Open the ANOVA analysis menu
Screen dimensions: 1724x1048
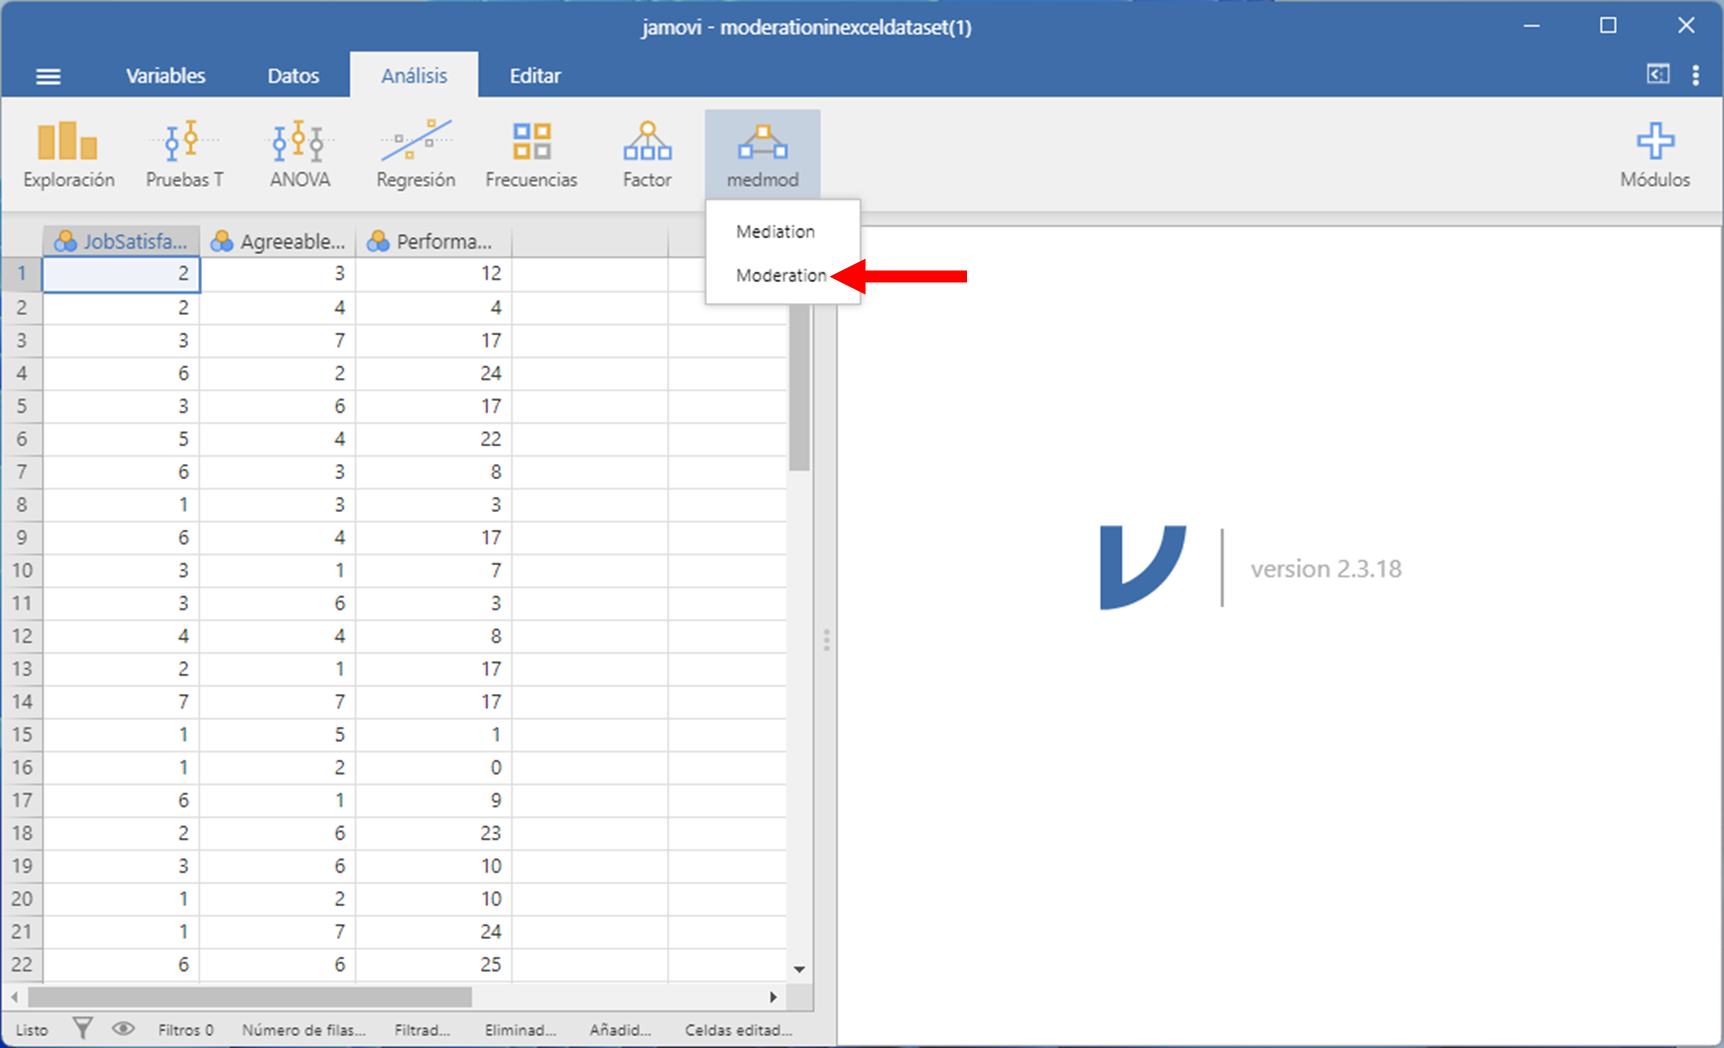pos(299,154)
